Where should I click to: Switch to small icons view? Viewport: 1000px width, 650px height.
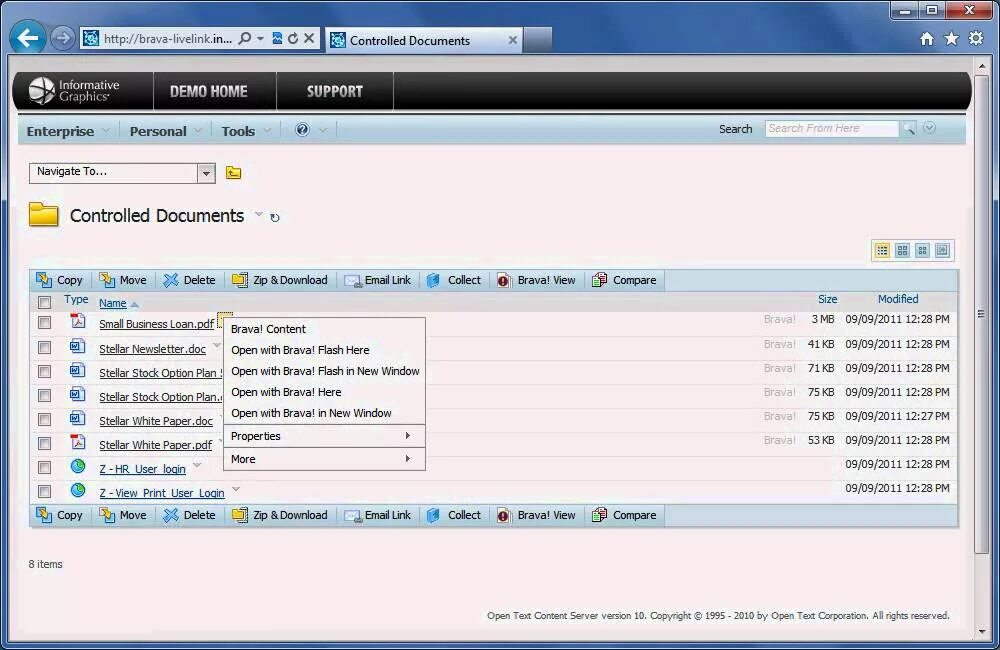(x=922, y=250)
